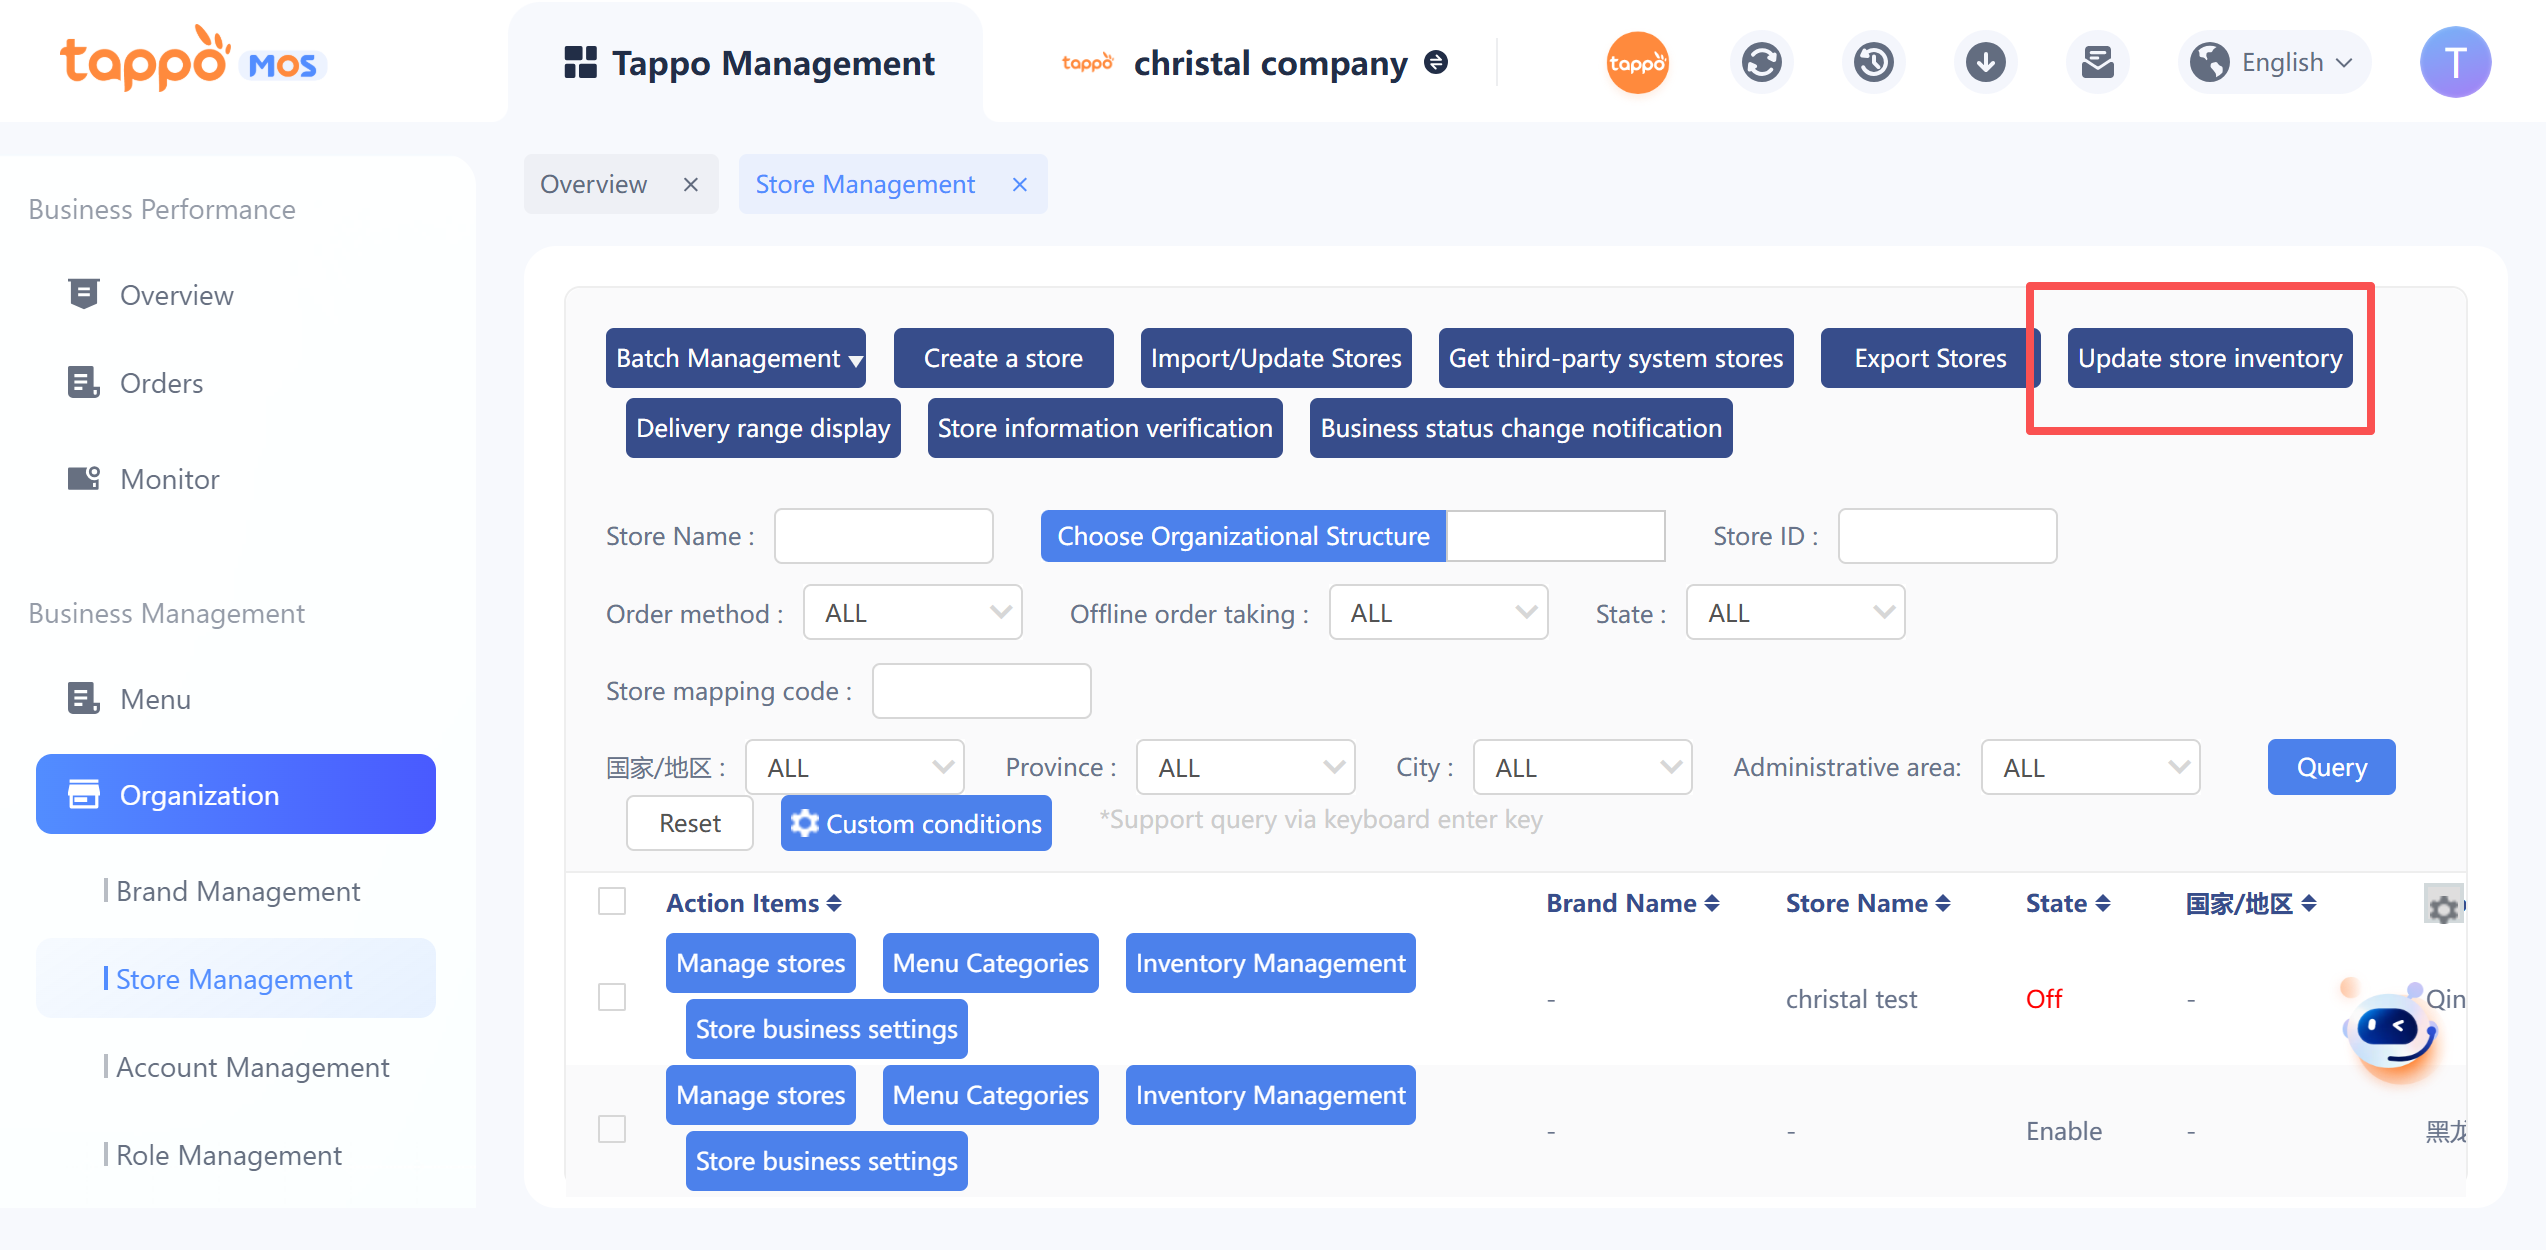Open the history clock icon
Viewport: 2546px width, 1250px height.
coord(1873,63)
